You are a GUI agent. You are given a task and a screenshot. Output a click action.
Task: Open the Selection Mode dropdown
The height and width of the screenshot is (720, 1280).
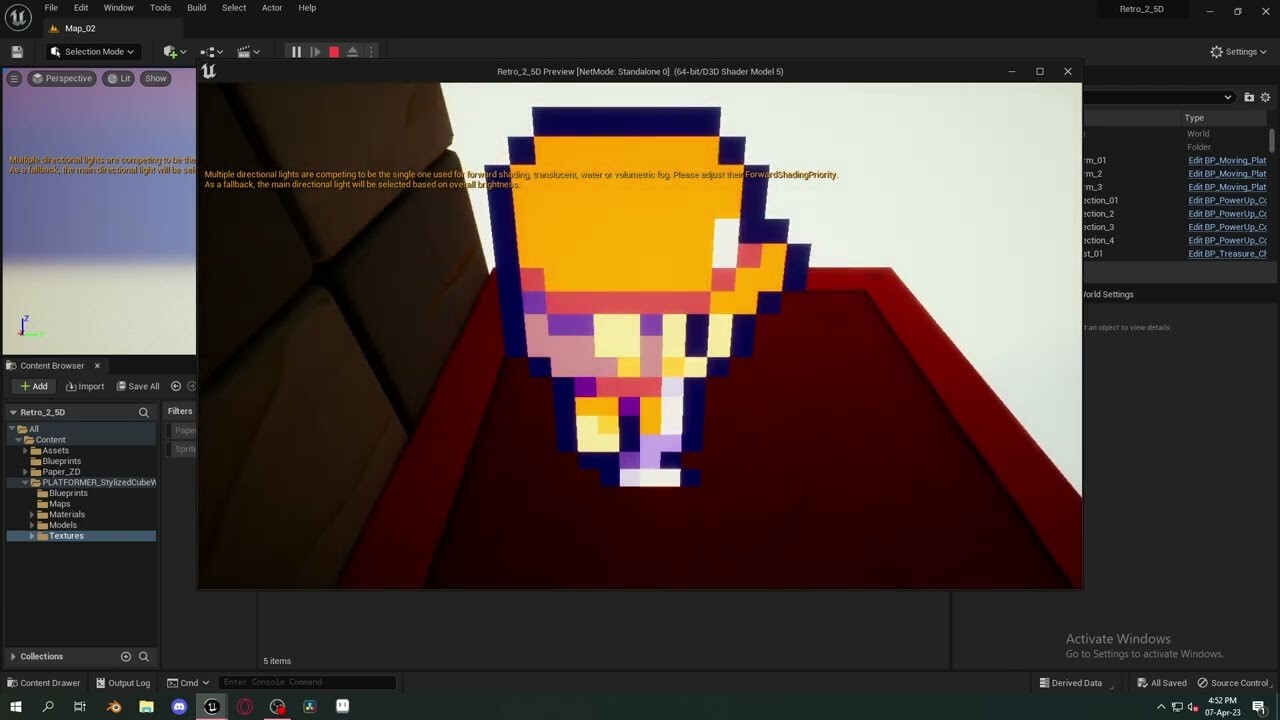pyautogui.click(x=92, y=51)
